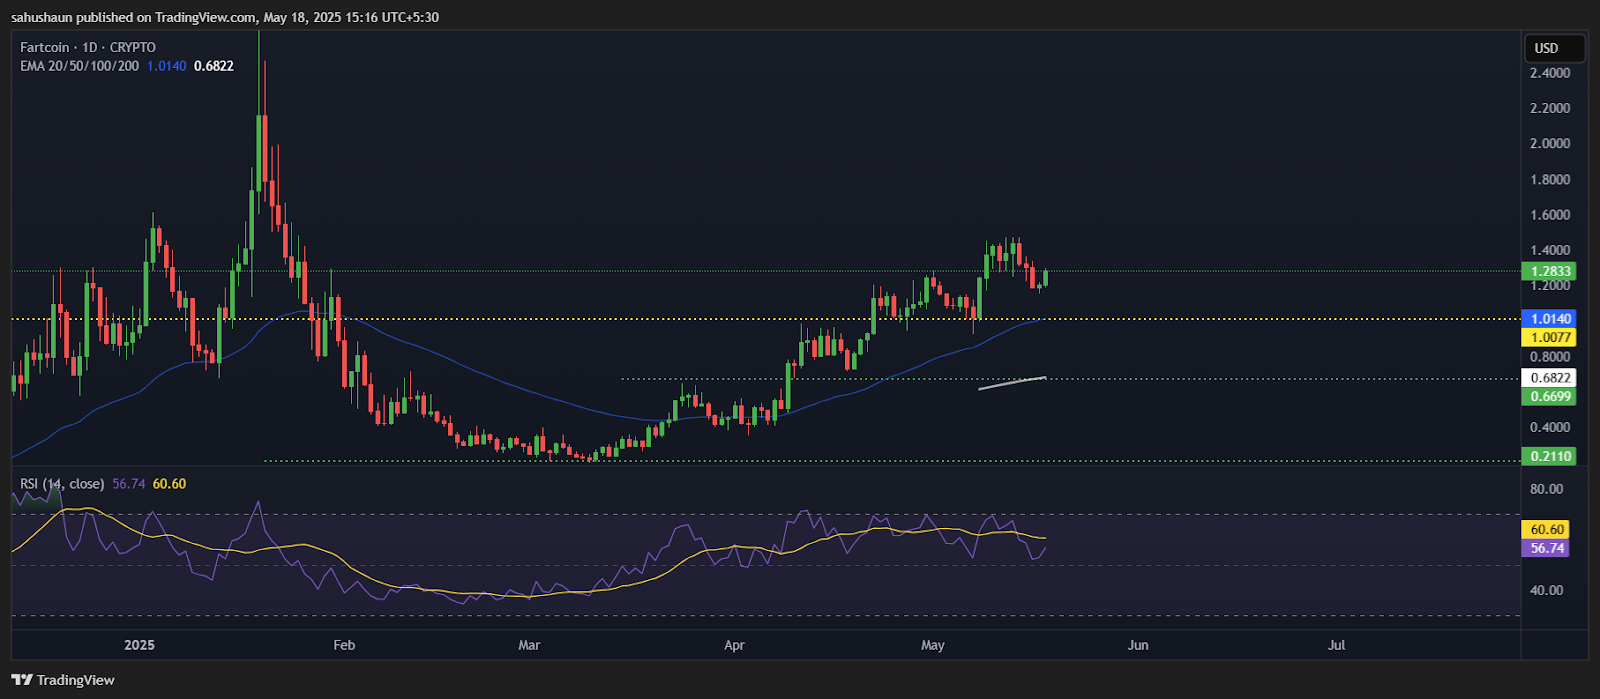This screenshot has height=699, width=1600.
Task: Click the sahushaun published on TradingView.com header
Action: (225, 17)
